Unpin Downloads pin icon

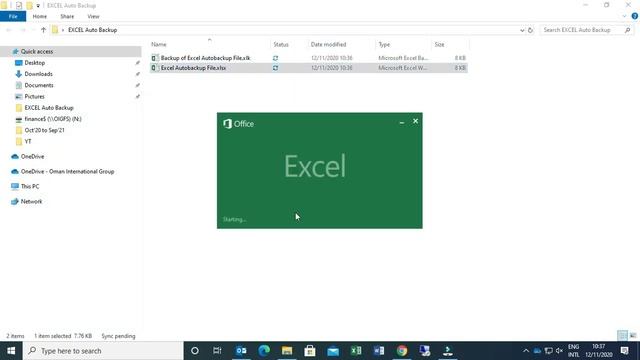coord(138,74)
